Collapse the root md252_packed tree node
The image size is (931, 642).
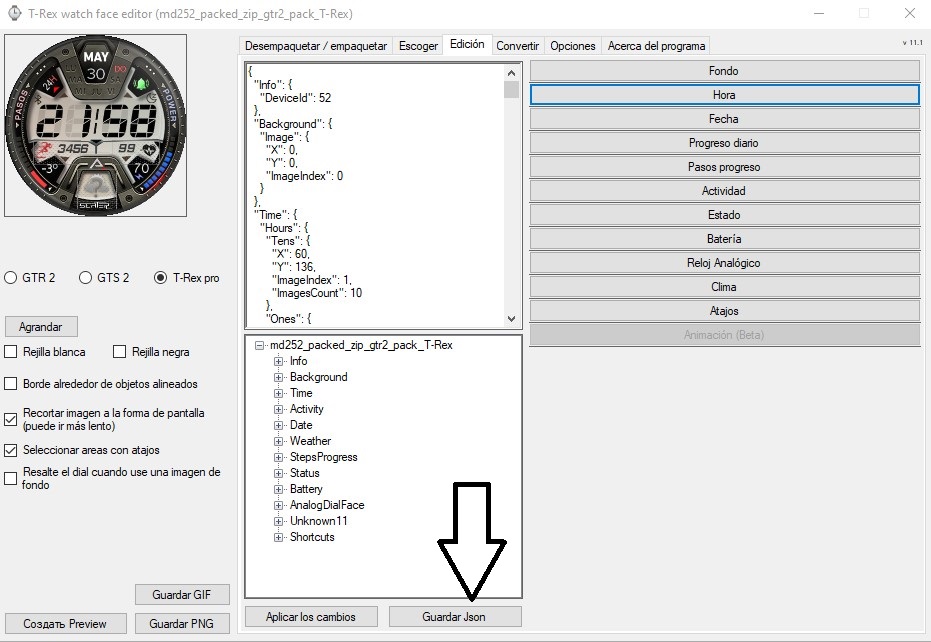point(260,345)
